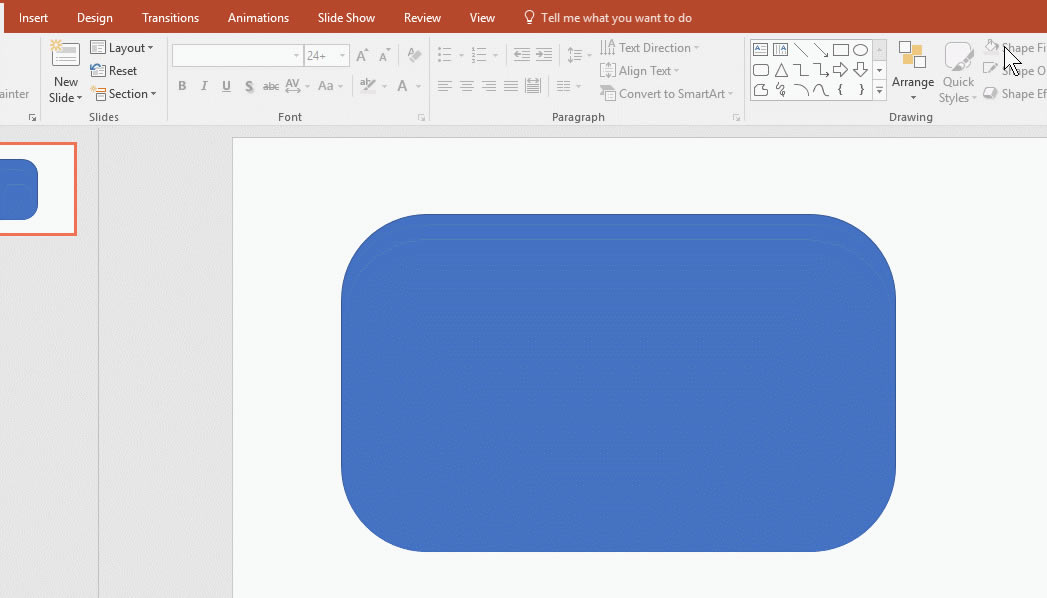Open the Align Text menu
This screenshot has height=598, width=1047.
(639, 71)
